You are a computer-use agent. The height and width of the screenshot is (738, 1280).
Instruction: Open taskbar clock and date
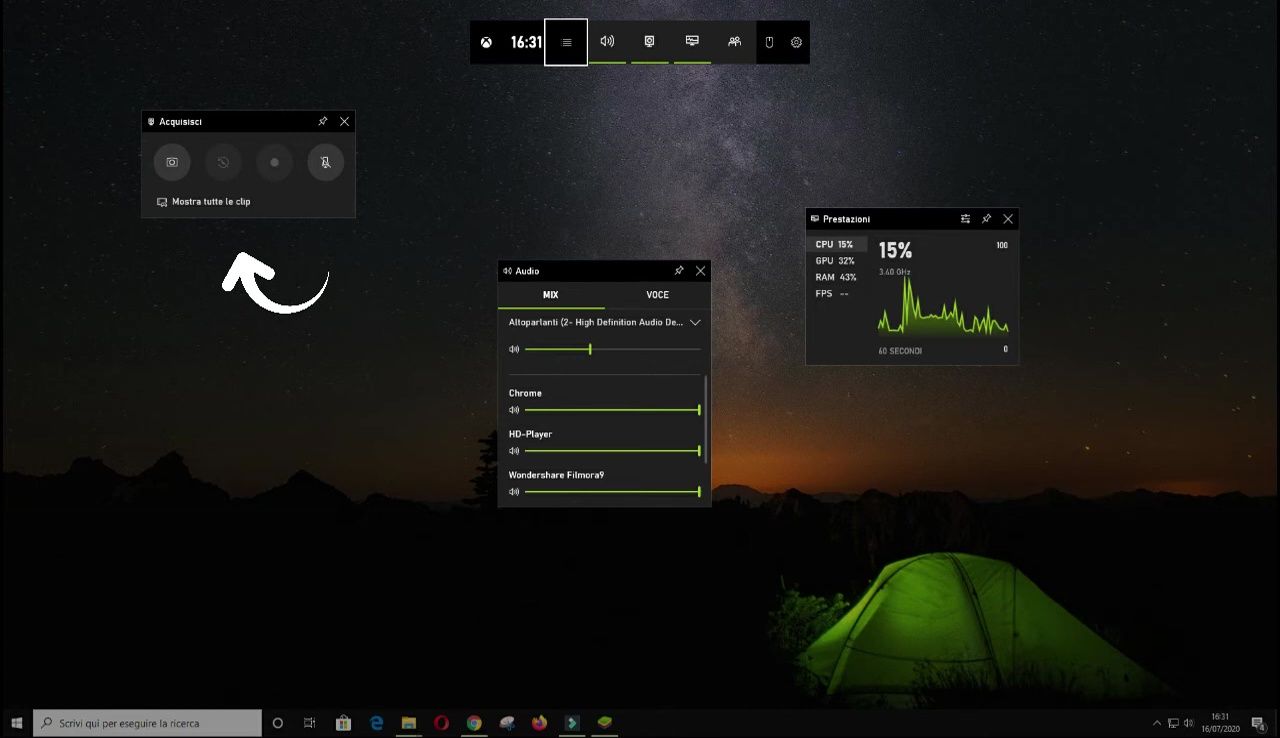coord(1220,723)
